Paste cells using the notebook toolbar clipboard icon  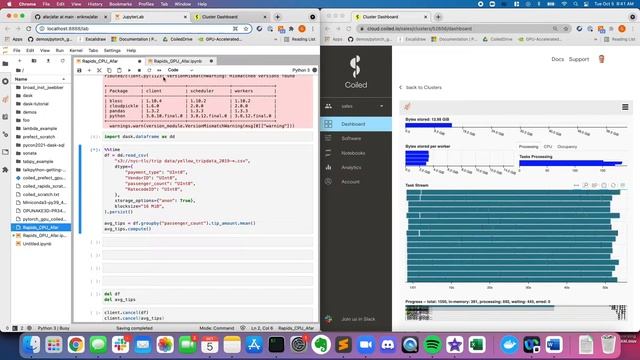click(x=119, y=70)
